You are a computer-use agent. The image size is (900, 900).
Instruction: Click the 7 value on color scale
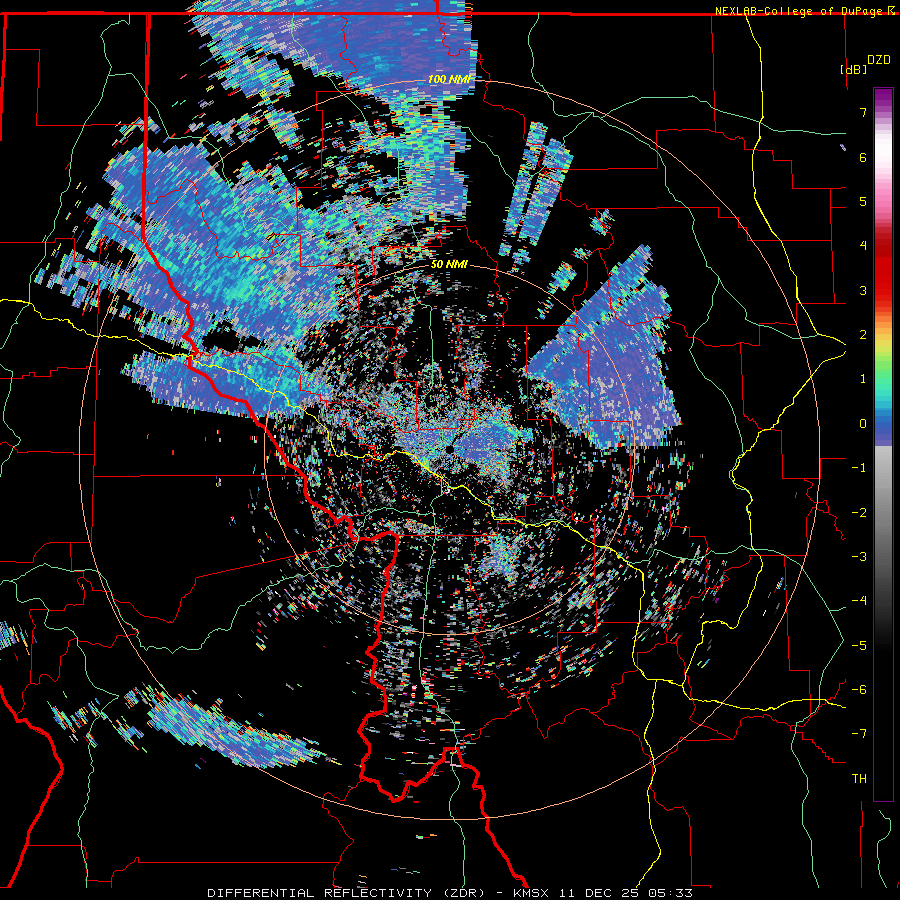point(863,112)
